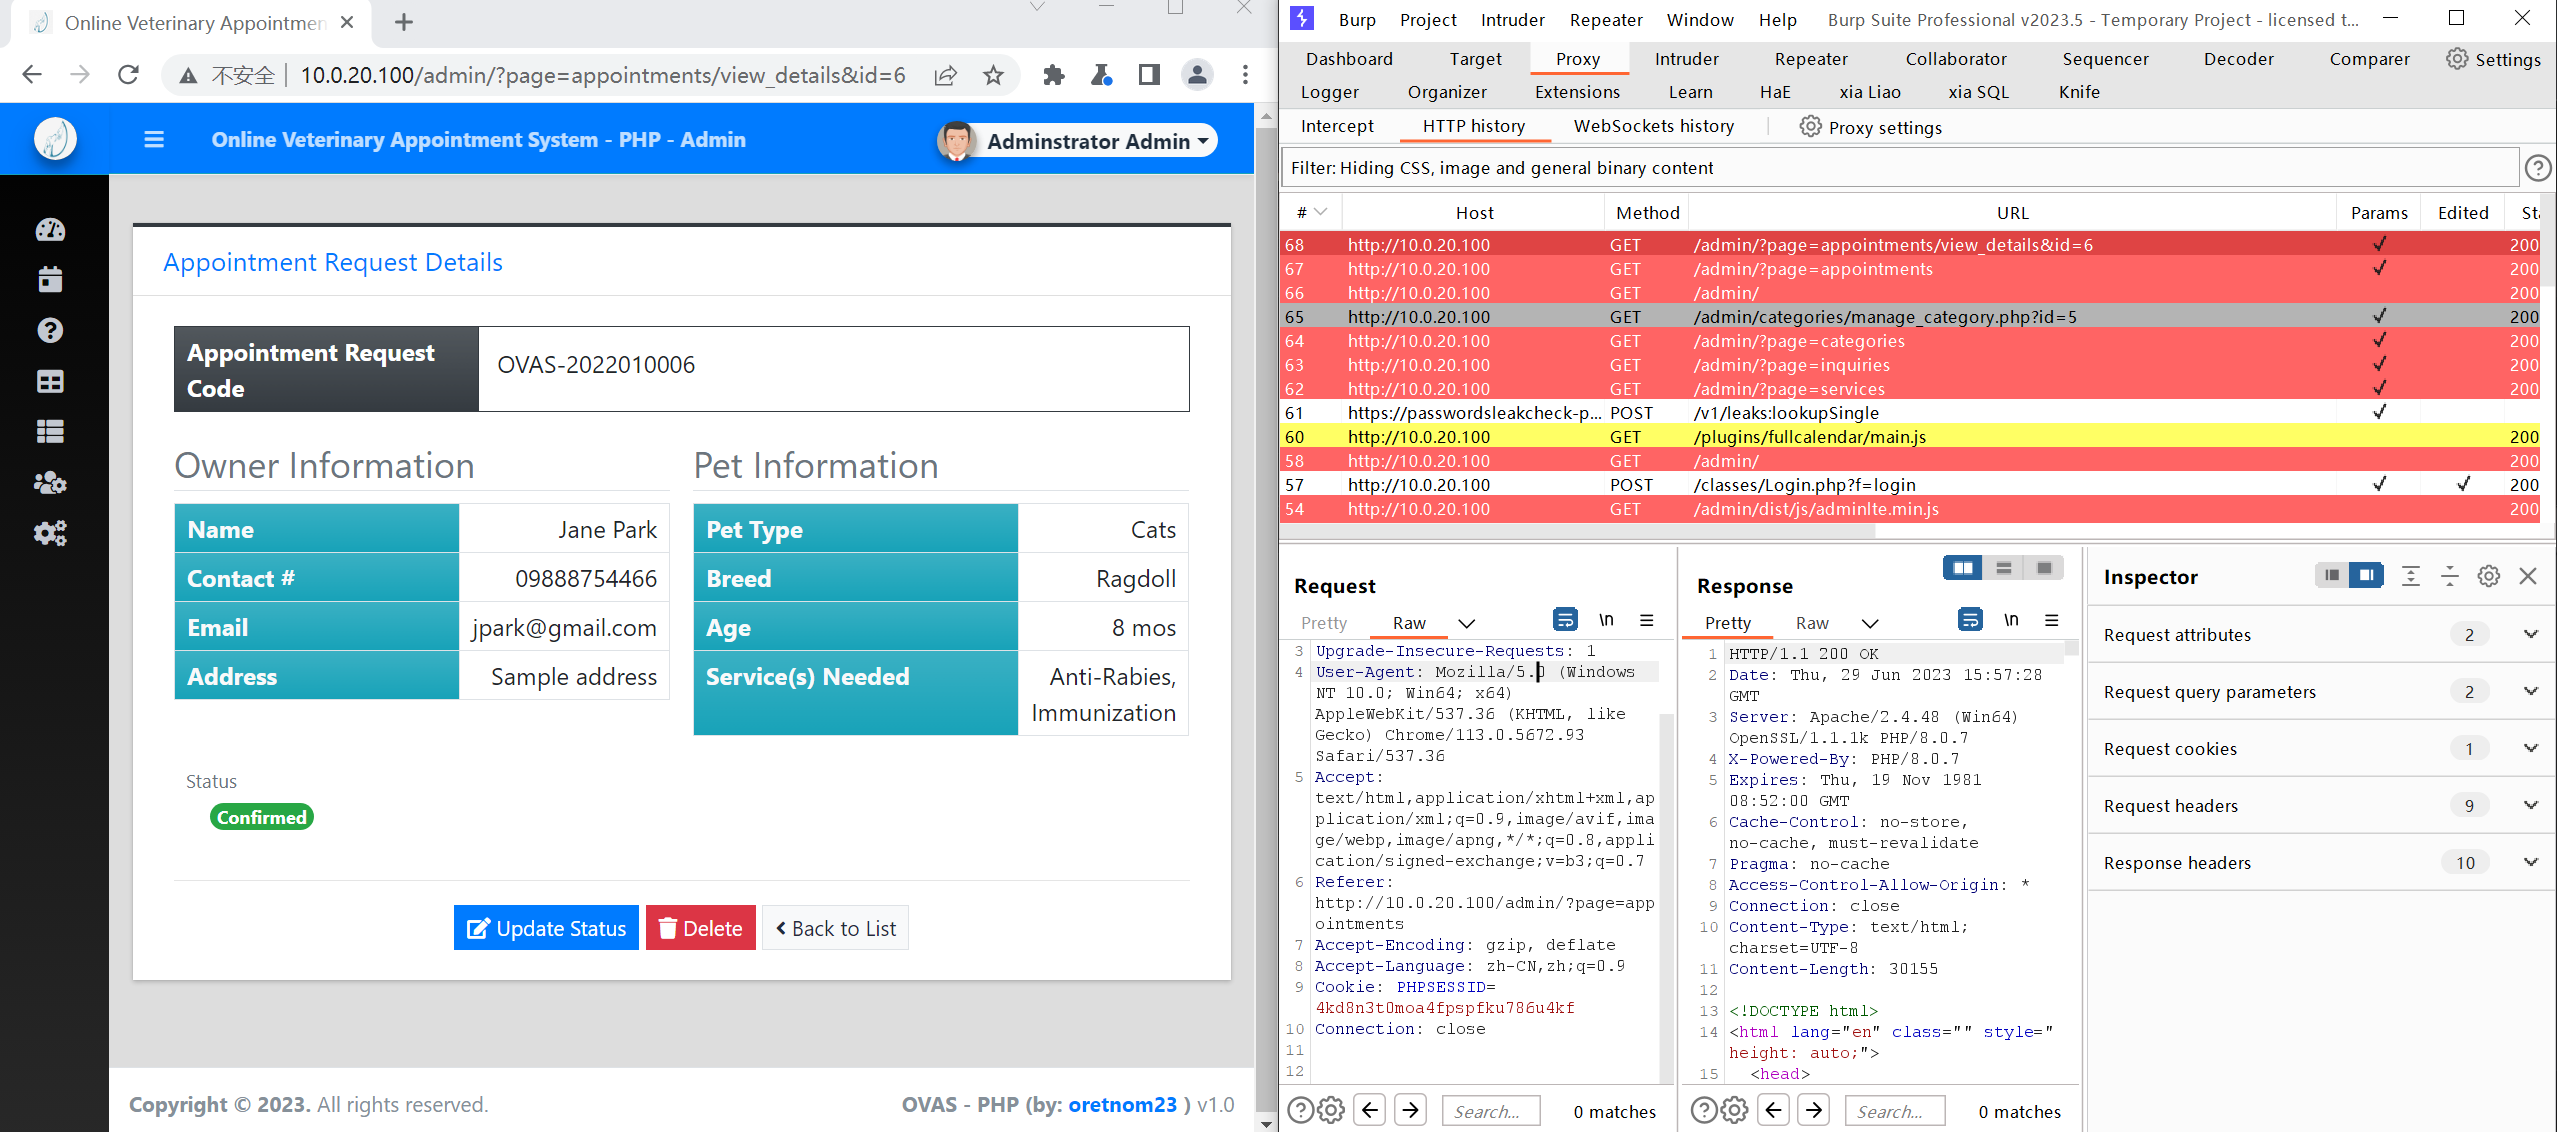This screenshot has width=2557, height=1132.
Task: Collapse all Inspector sections icon
Action: pos(2450,576)
